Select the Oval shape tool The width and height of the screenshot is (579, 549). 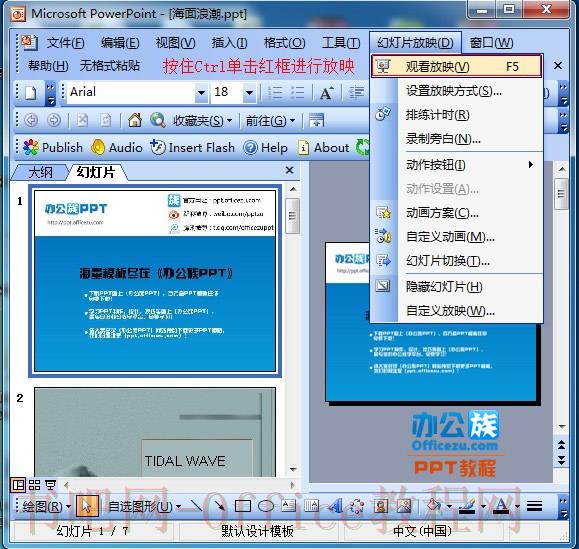coord(265,506)
